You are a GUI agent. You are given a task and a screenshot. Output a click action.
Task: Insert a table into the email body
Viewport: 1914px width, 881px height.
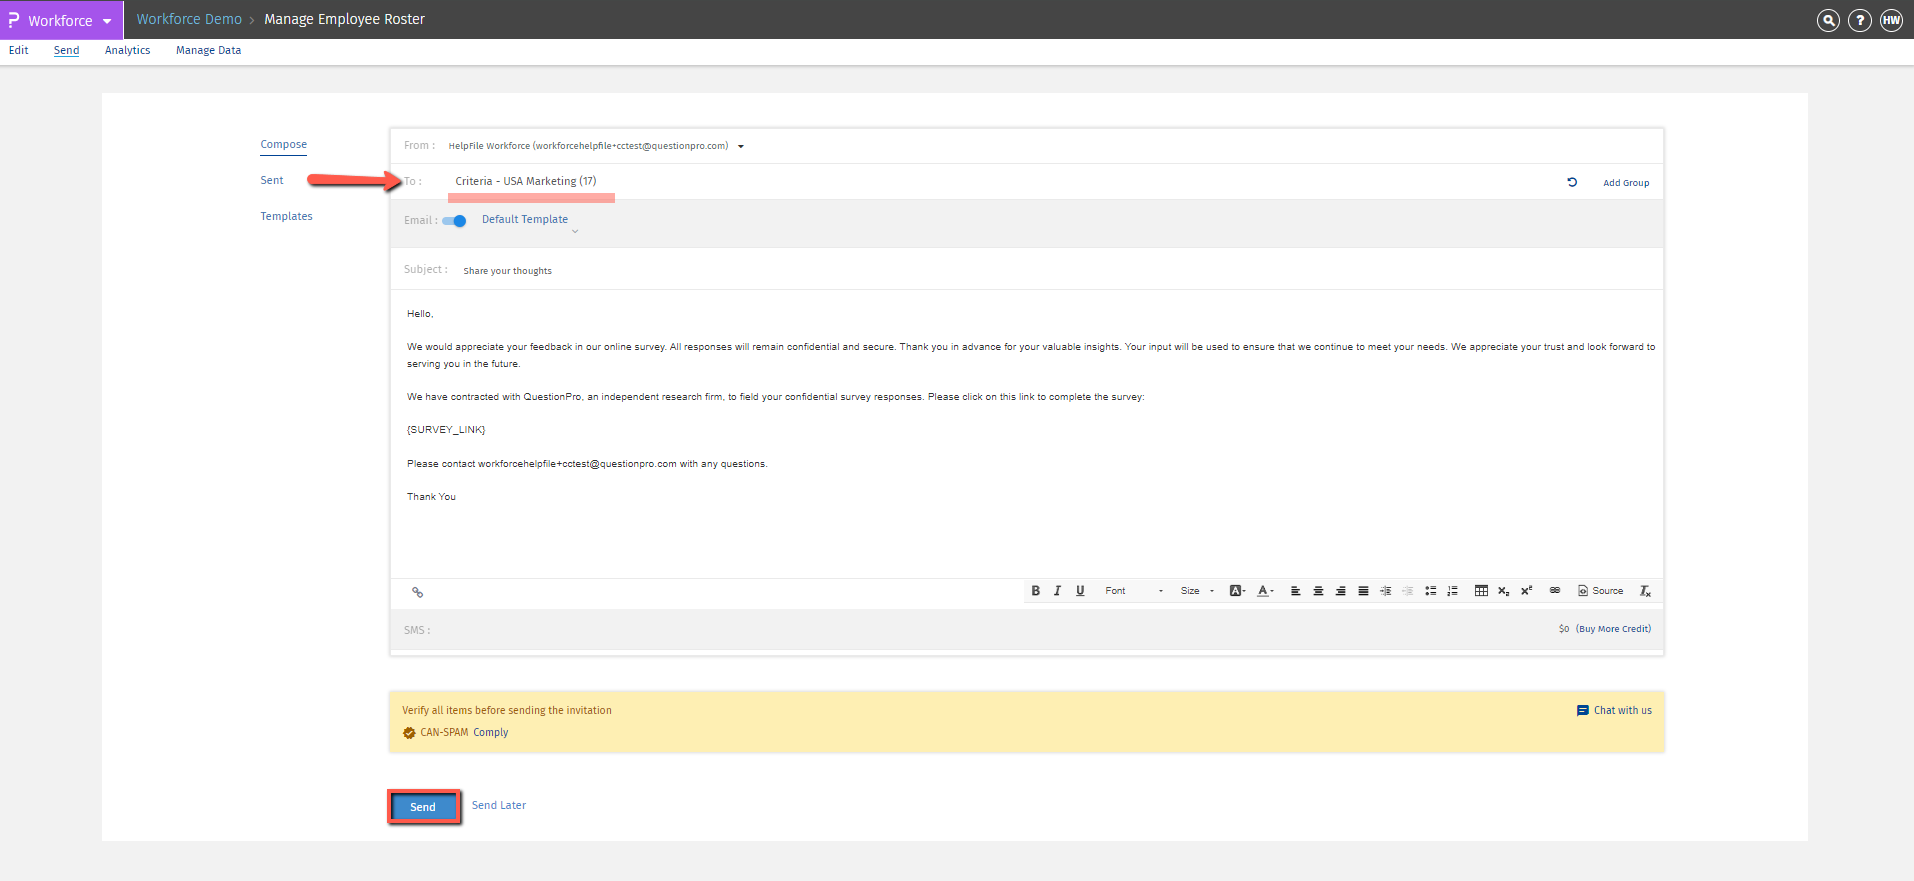tap(1481, 591)
